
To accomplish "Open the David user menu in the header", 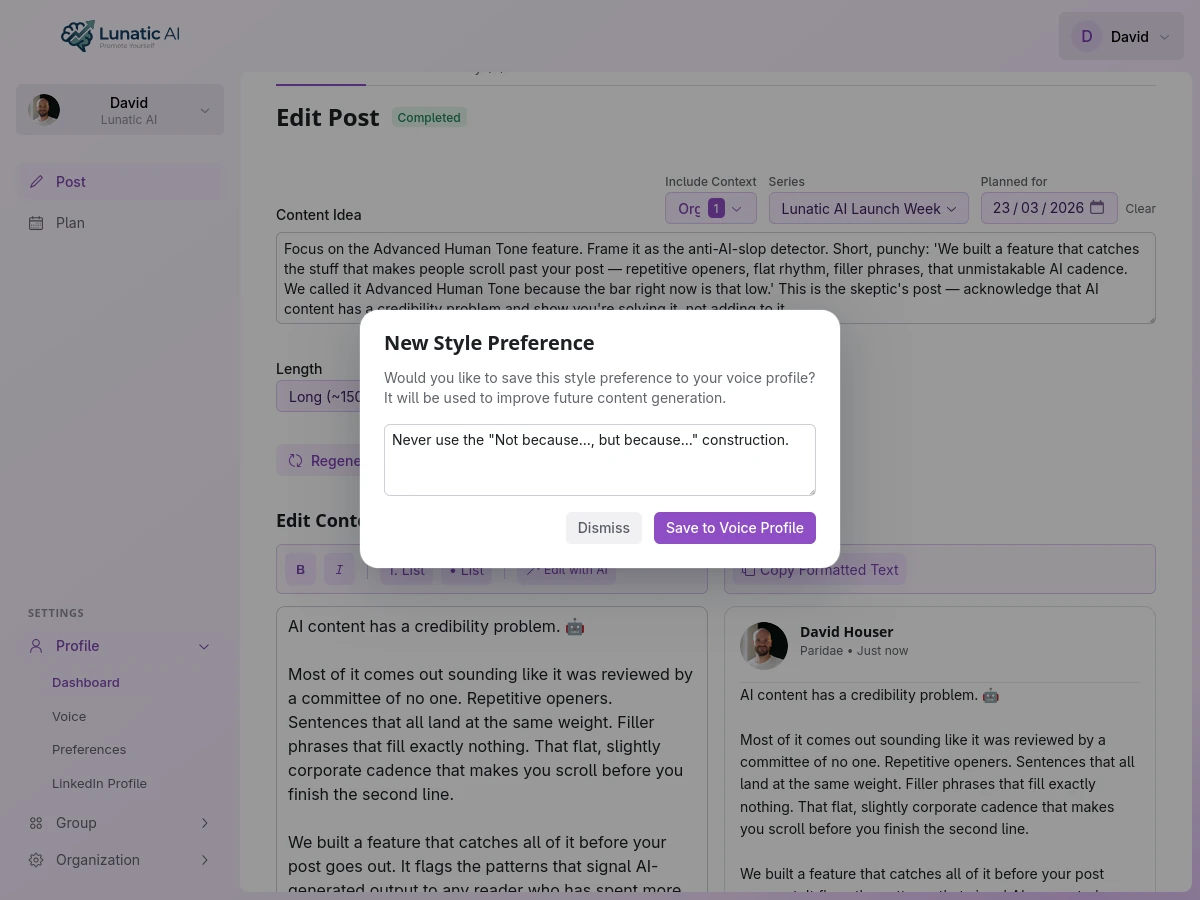I will tap(1121, 36).
